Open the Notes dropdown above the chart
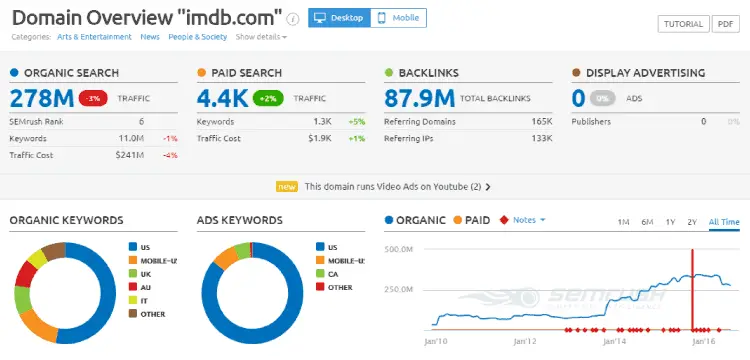 point(529,220)
